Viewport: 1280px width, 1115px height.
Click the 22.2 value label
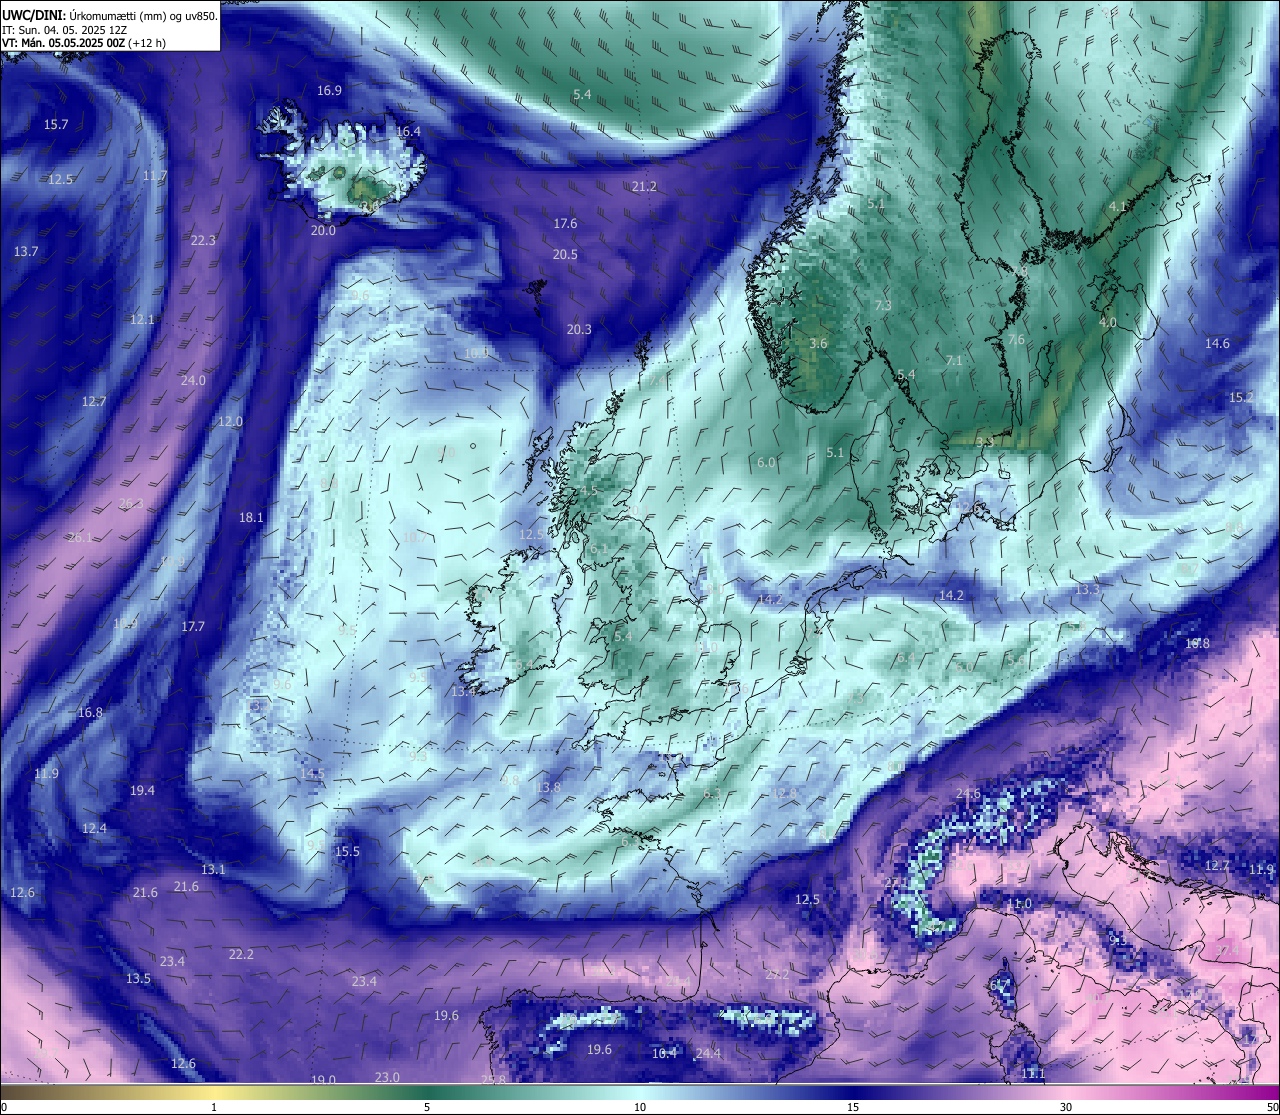click(241, 955)
